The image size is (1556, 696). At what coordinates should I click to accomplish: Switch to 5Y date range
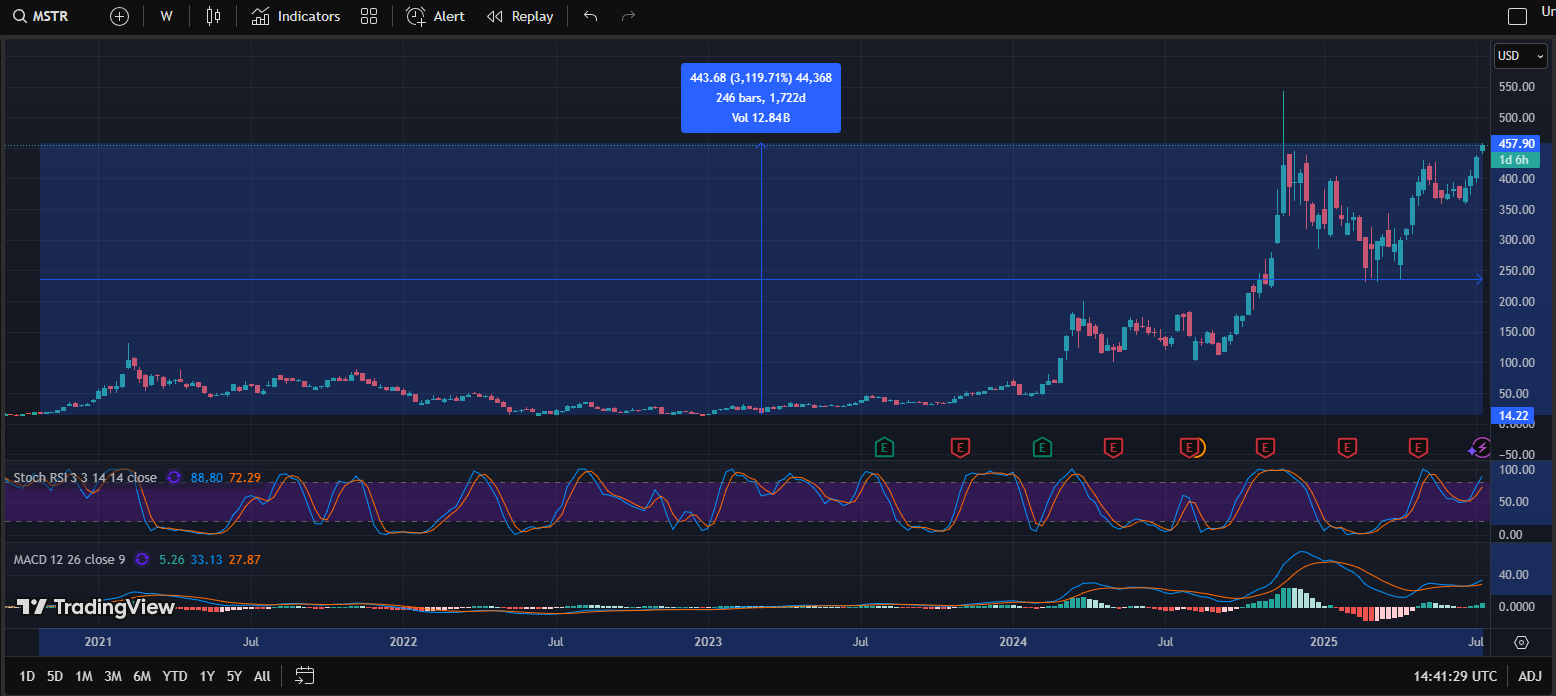point(234,676)
